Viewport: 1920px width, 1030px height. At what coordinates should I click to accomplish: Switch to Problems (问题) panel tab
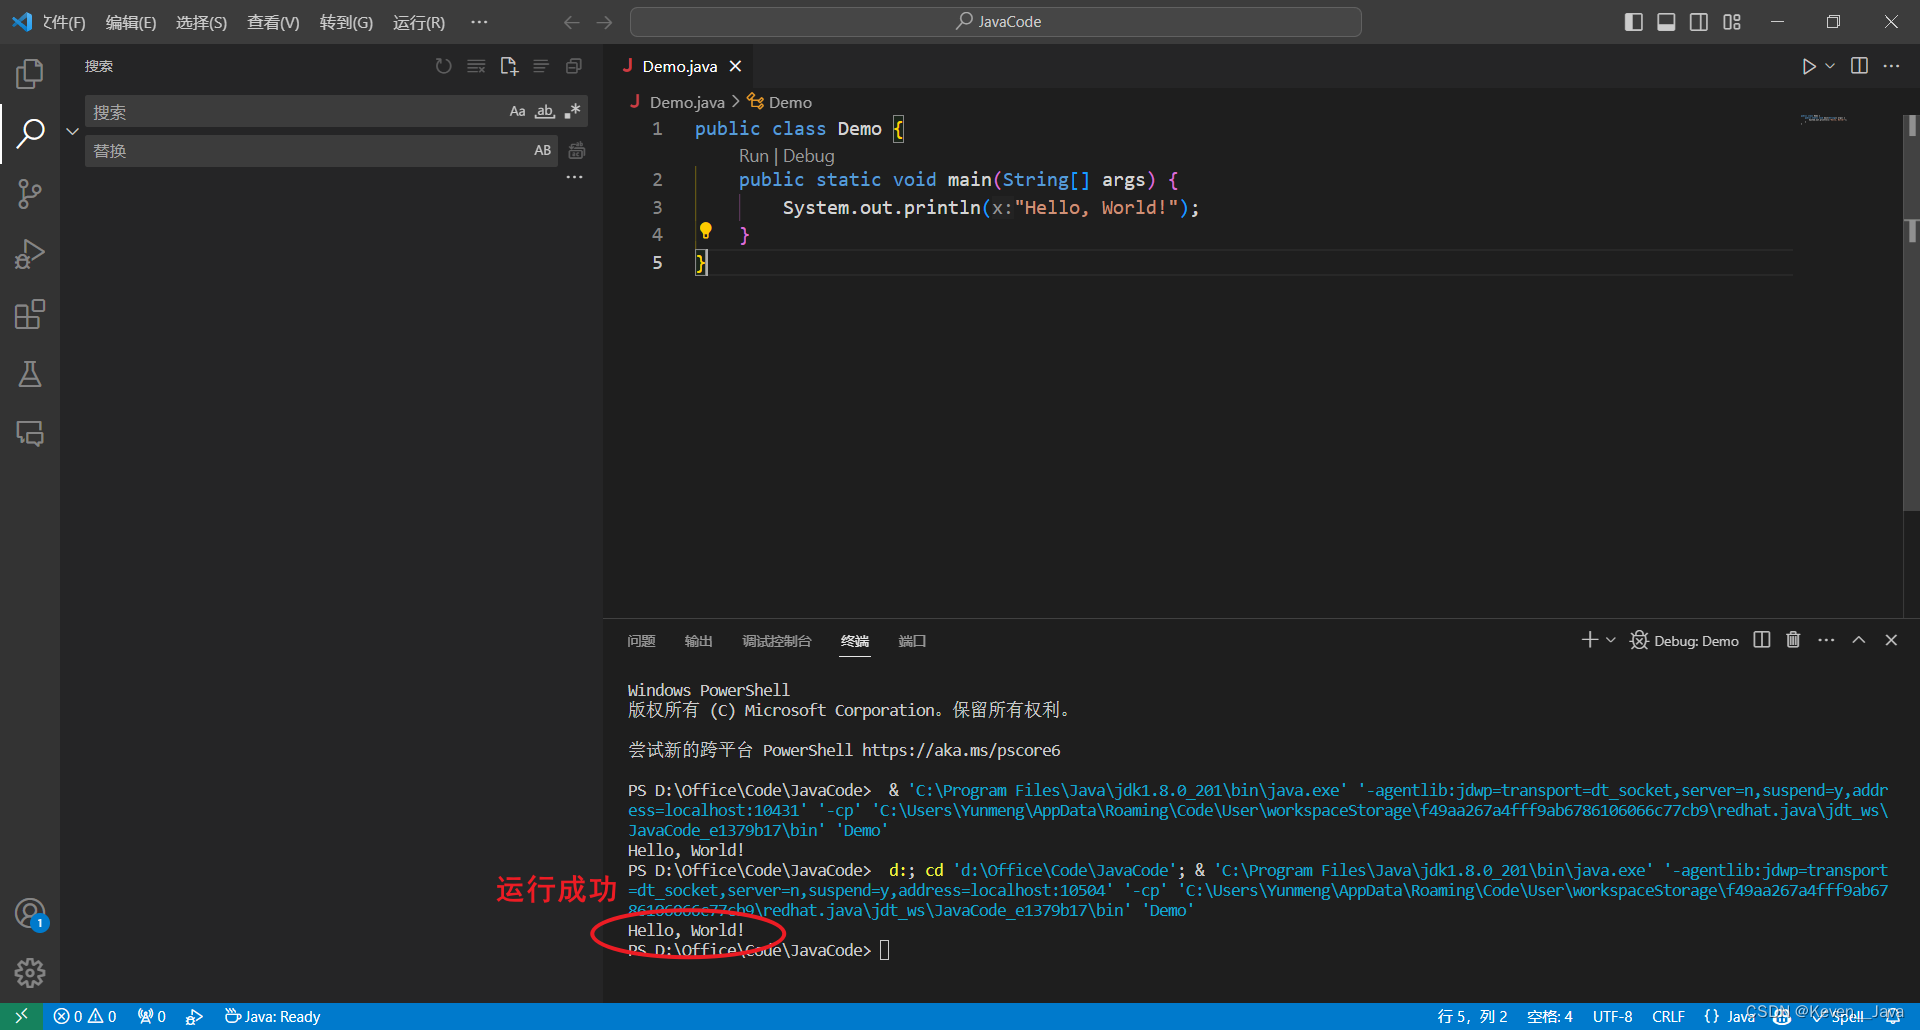click(641, 641)
